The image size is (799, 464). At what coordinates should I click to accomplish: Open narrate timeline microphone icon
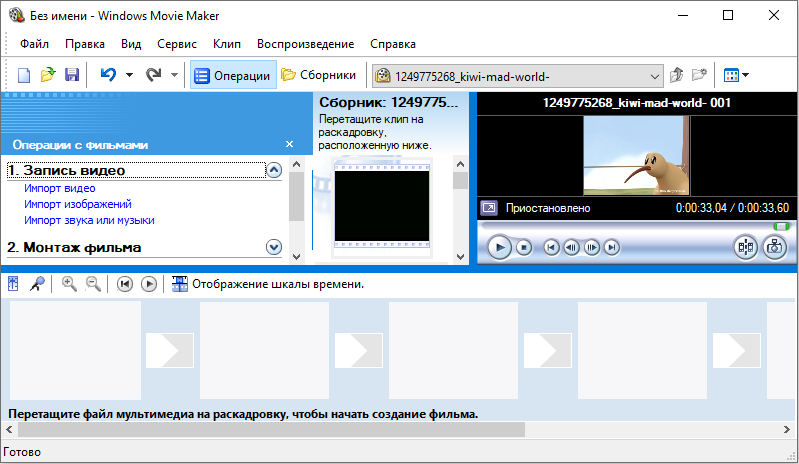tap(37, 284)
